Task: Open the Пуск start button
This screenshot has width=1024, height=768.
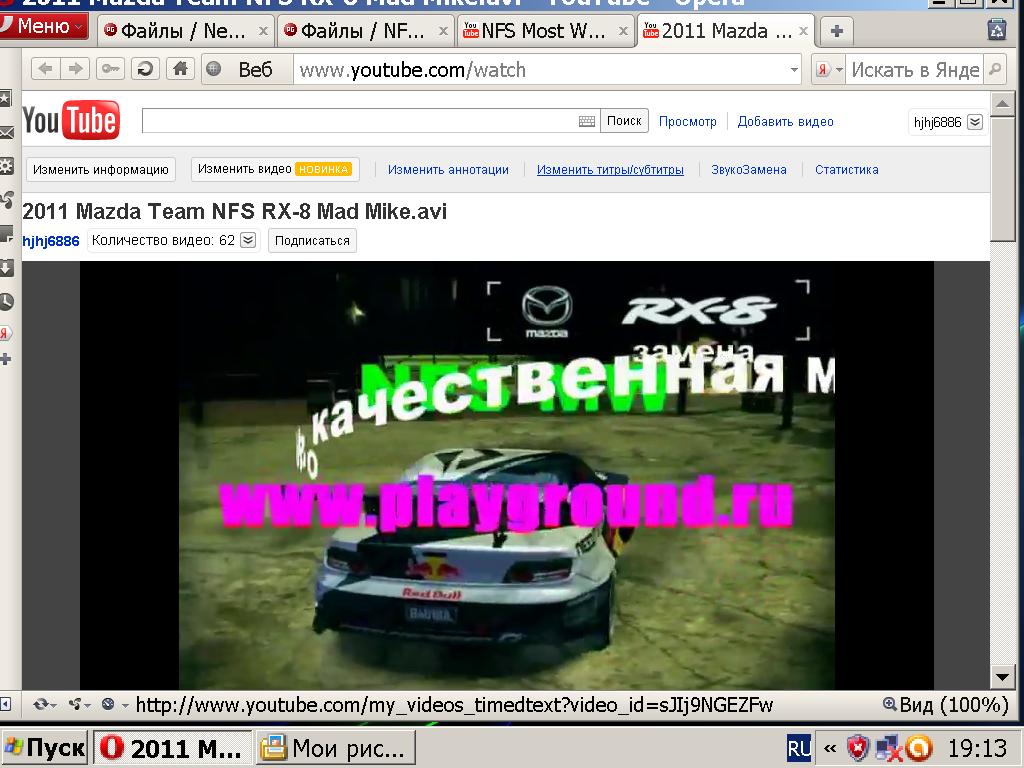Action: point(44,748)
